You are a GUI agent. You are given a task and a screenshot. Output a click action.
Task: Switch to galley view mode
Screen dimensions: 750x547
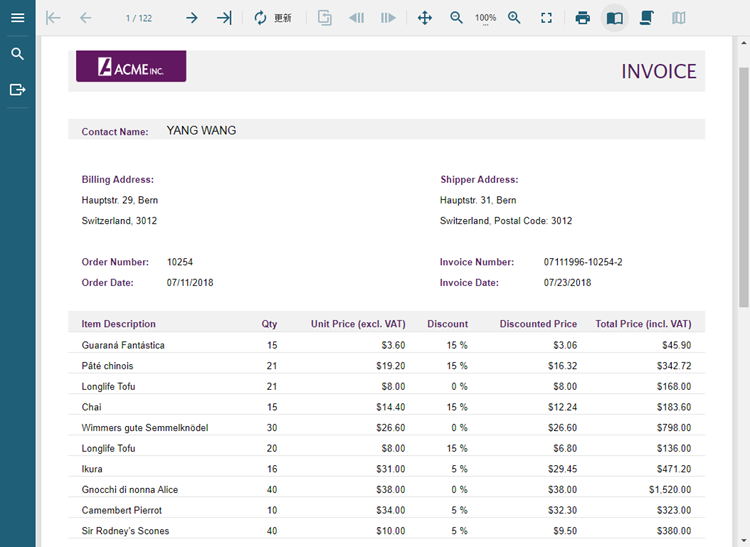679,18
